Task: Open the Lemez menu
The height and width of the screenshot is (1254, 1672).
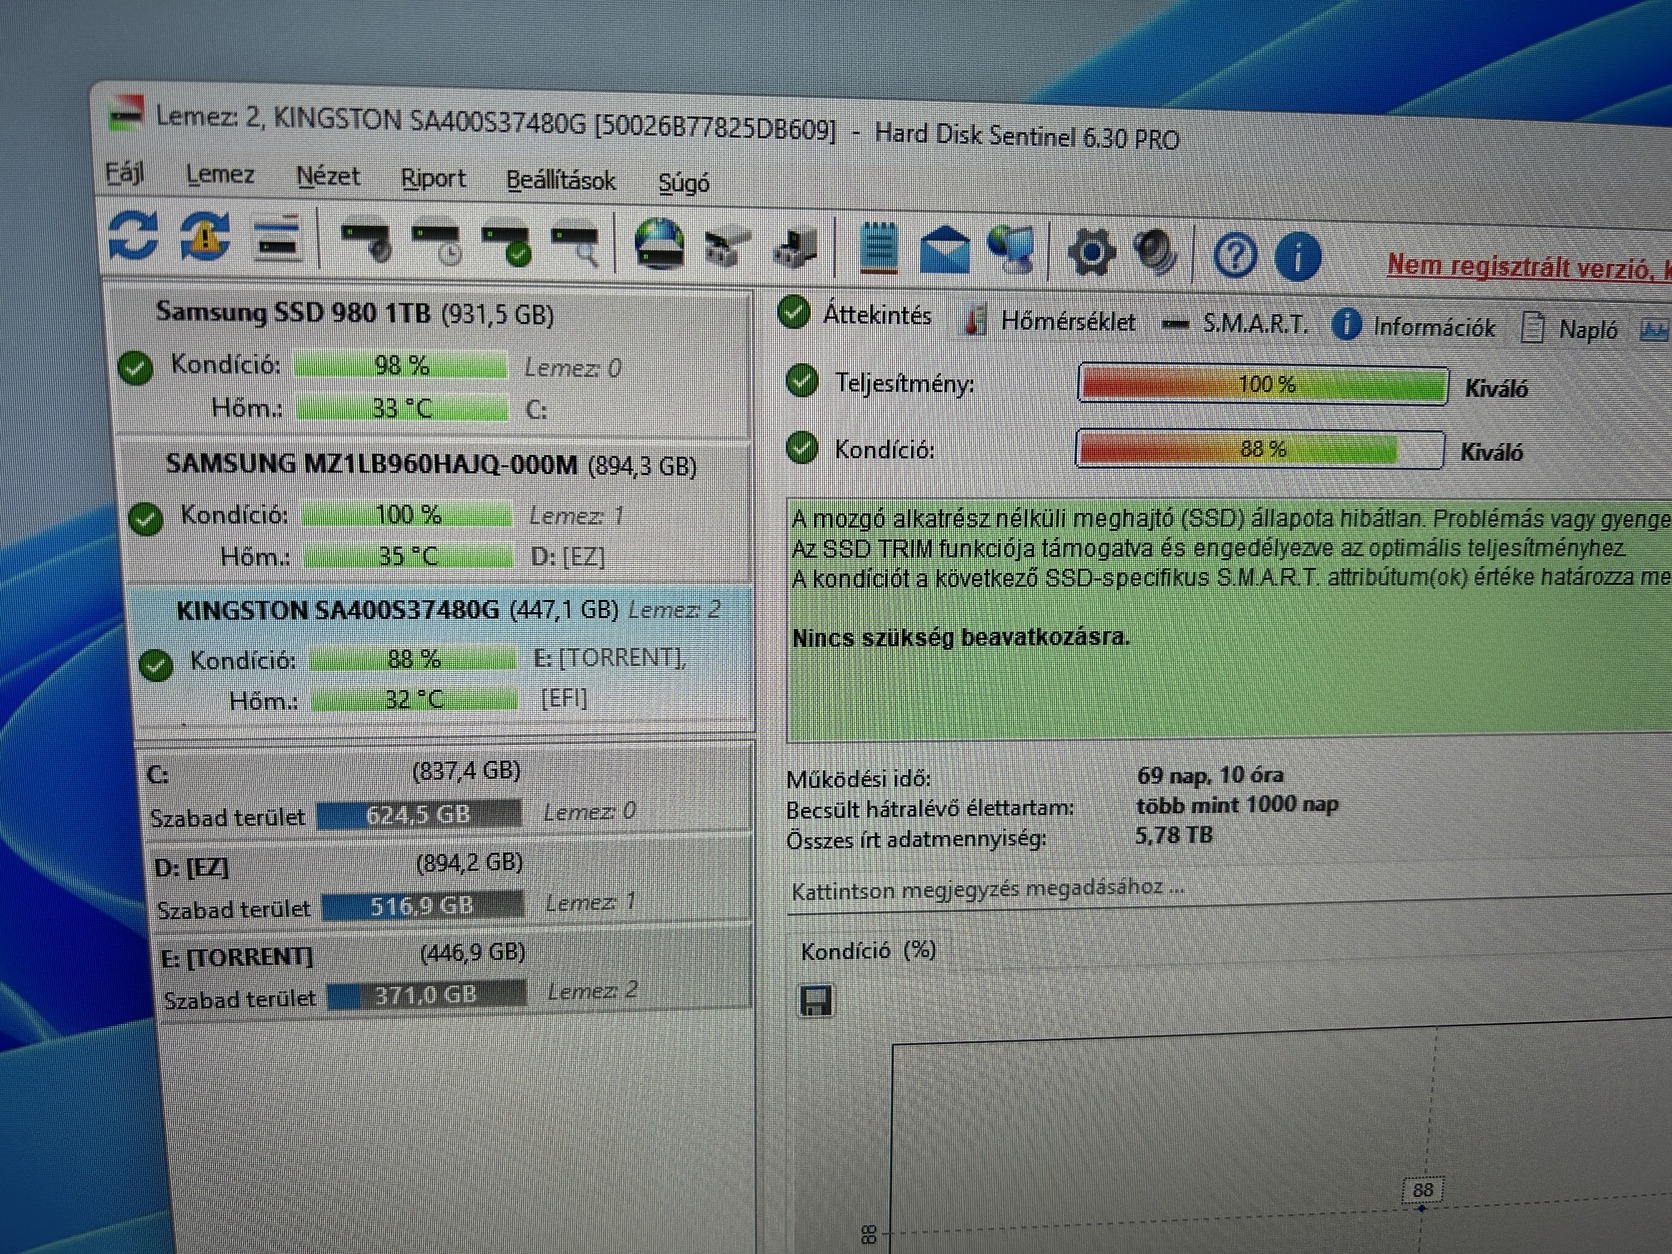Action: (x=220, y=175)
